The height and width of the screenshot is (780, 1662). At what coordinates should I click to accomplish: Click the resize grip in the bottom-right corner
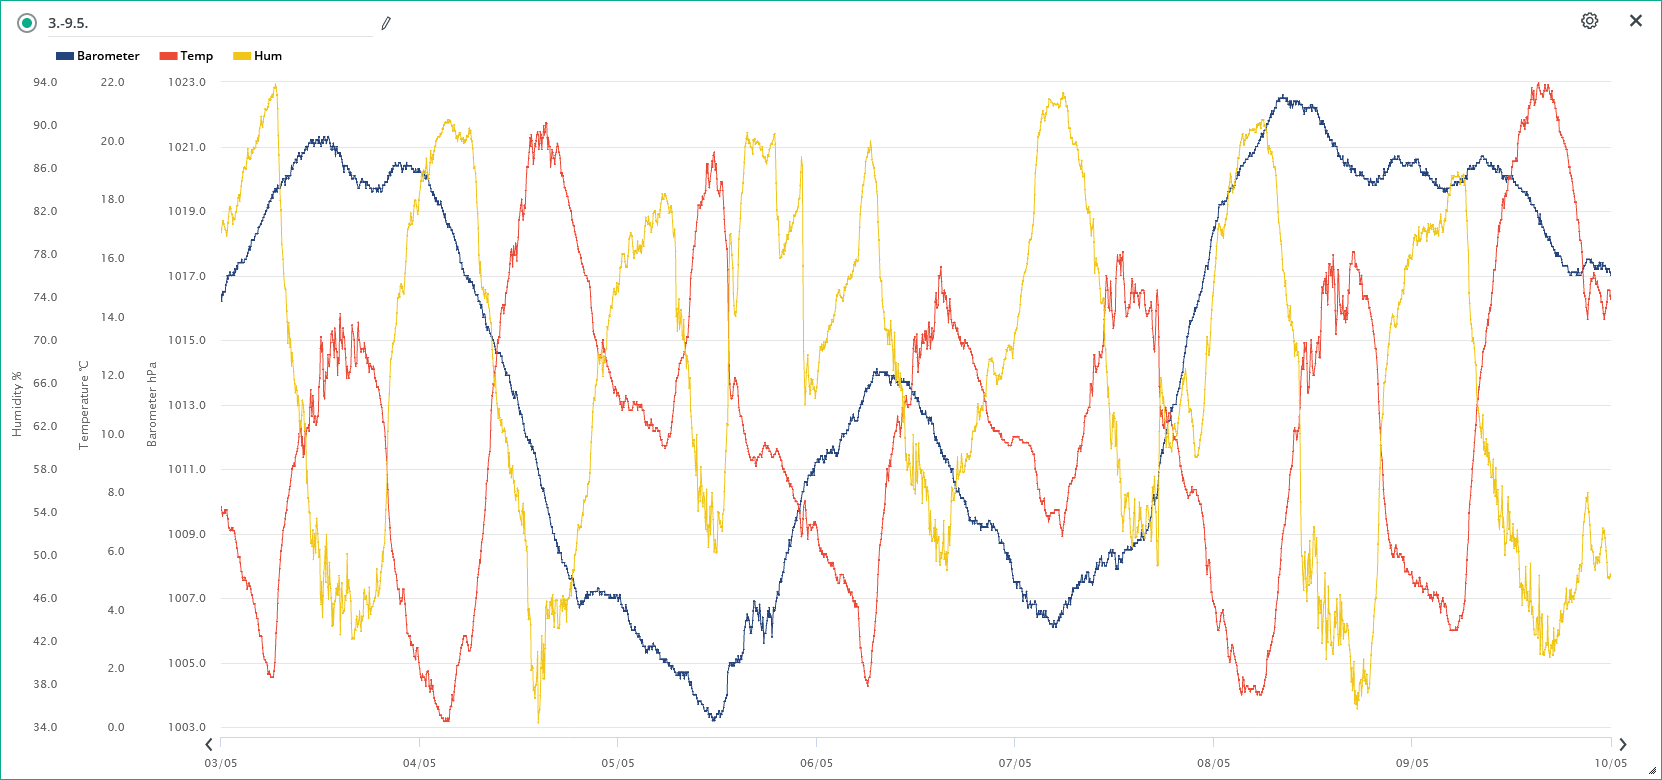(x=1652, y=771)
